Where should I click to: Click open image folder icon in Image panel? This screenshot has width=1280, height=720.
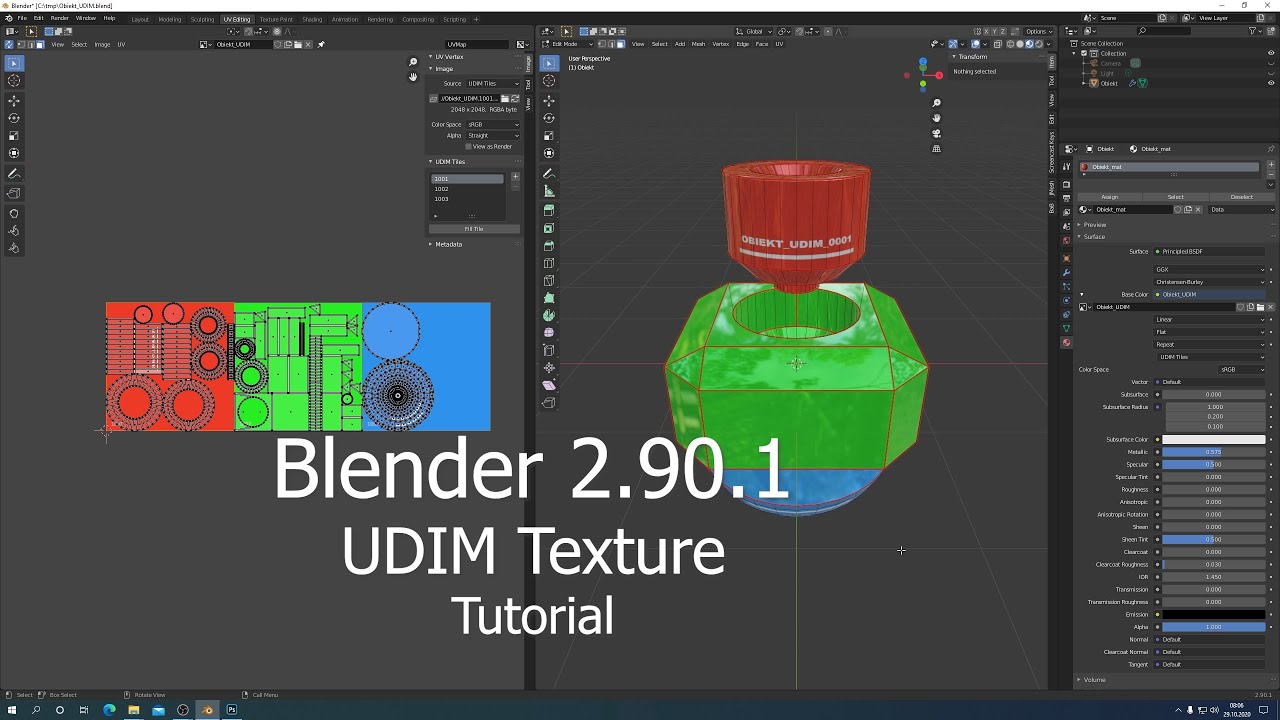pos(505,99)
